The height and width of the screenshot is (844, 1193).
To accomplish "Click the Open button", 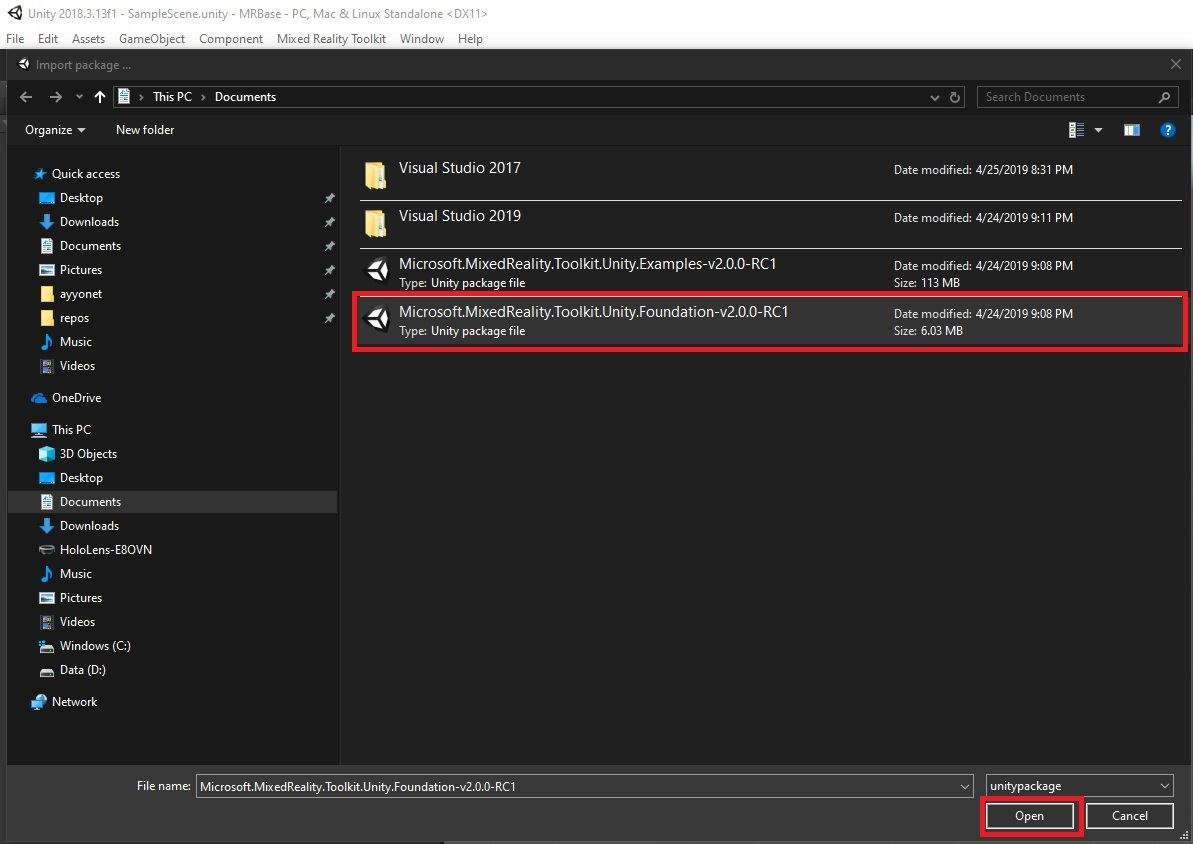I will click(x=1029, y=816).
